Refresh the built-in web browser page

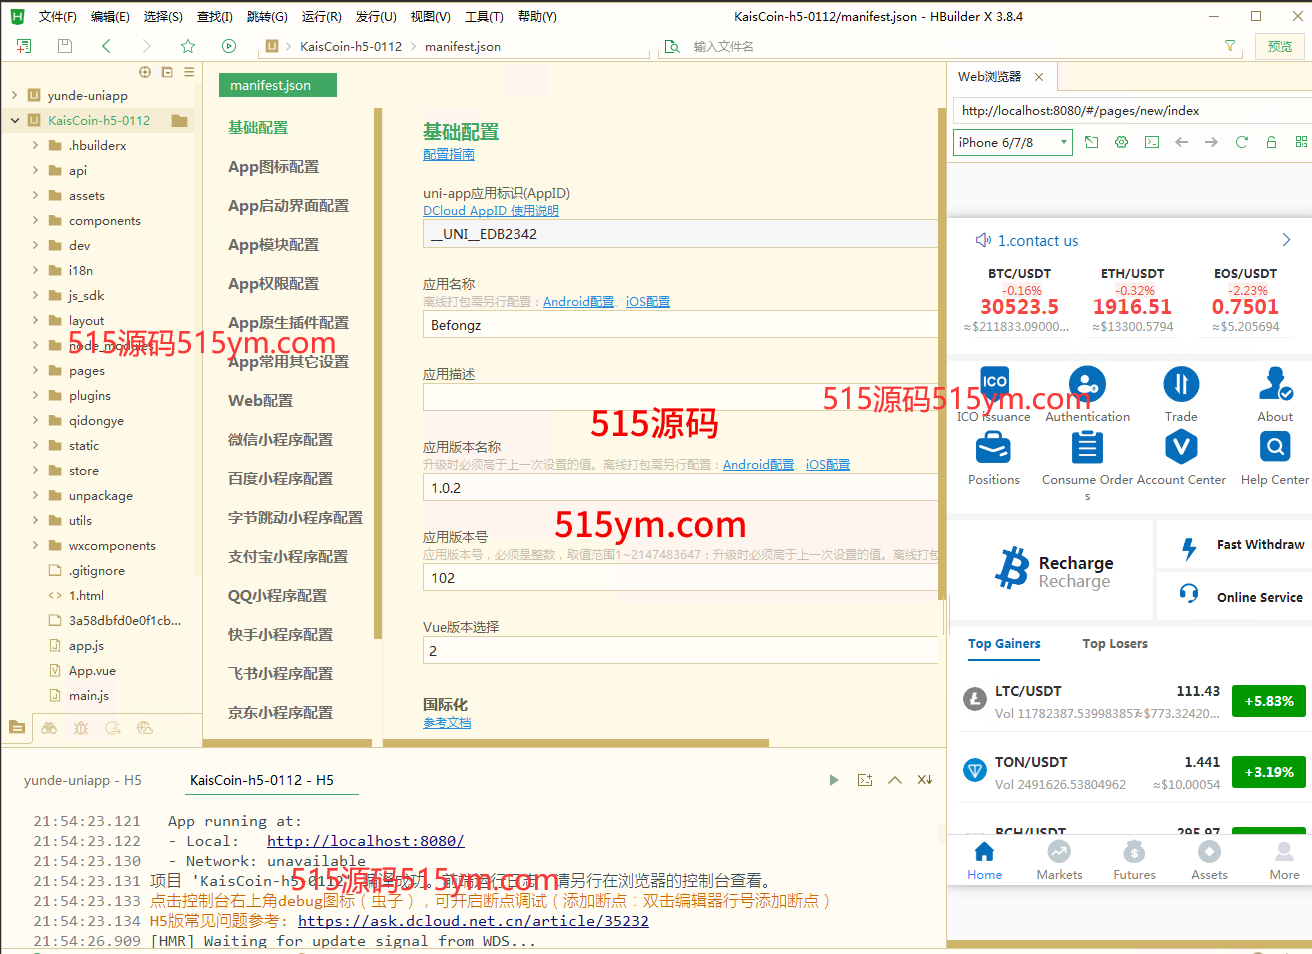click(1241, 142)
